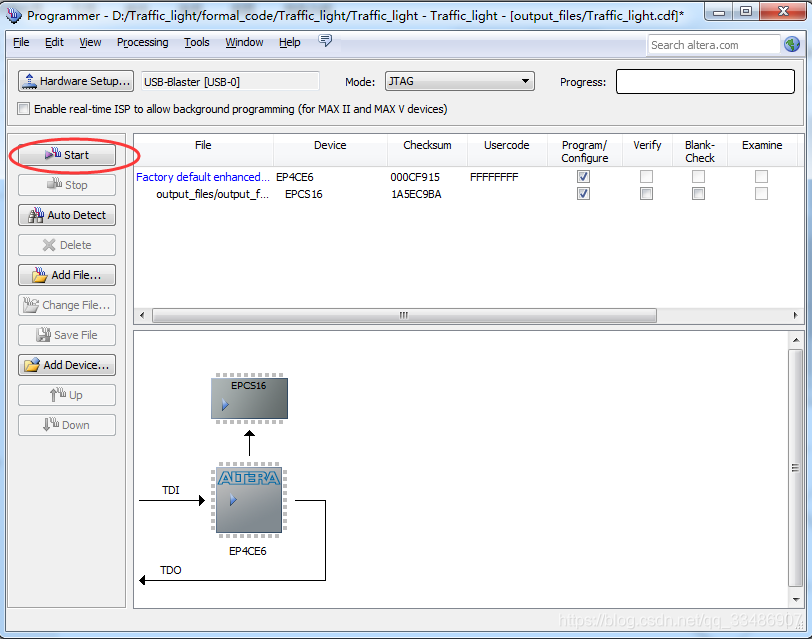Click the Blank-Check column header
This screenshot has width=812, height=639.
pos(700,151)
